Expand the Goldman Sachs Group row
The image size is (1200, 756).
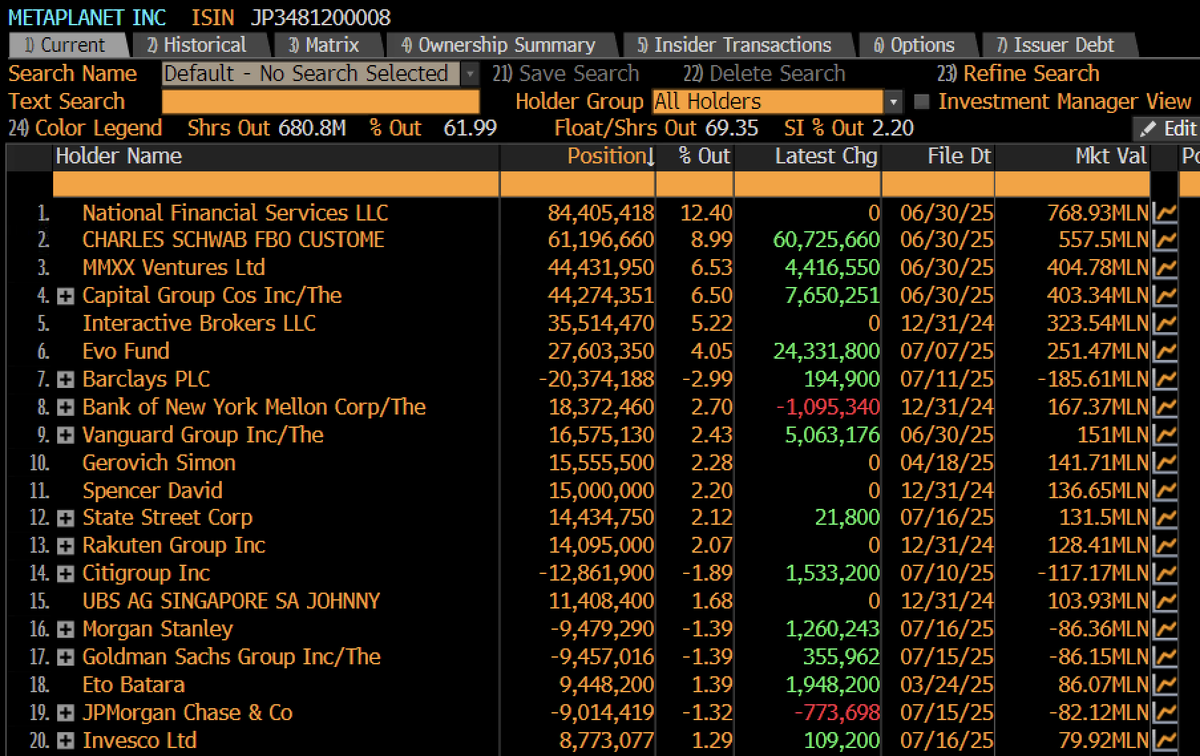[x=66, y=658]
